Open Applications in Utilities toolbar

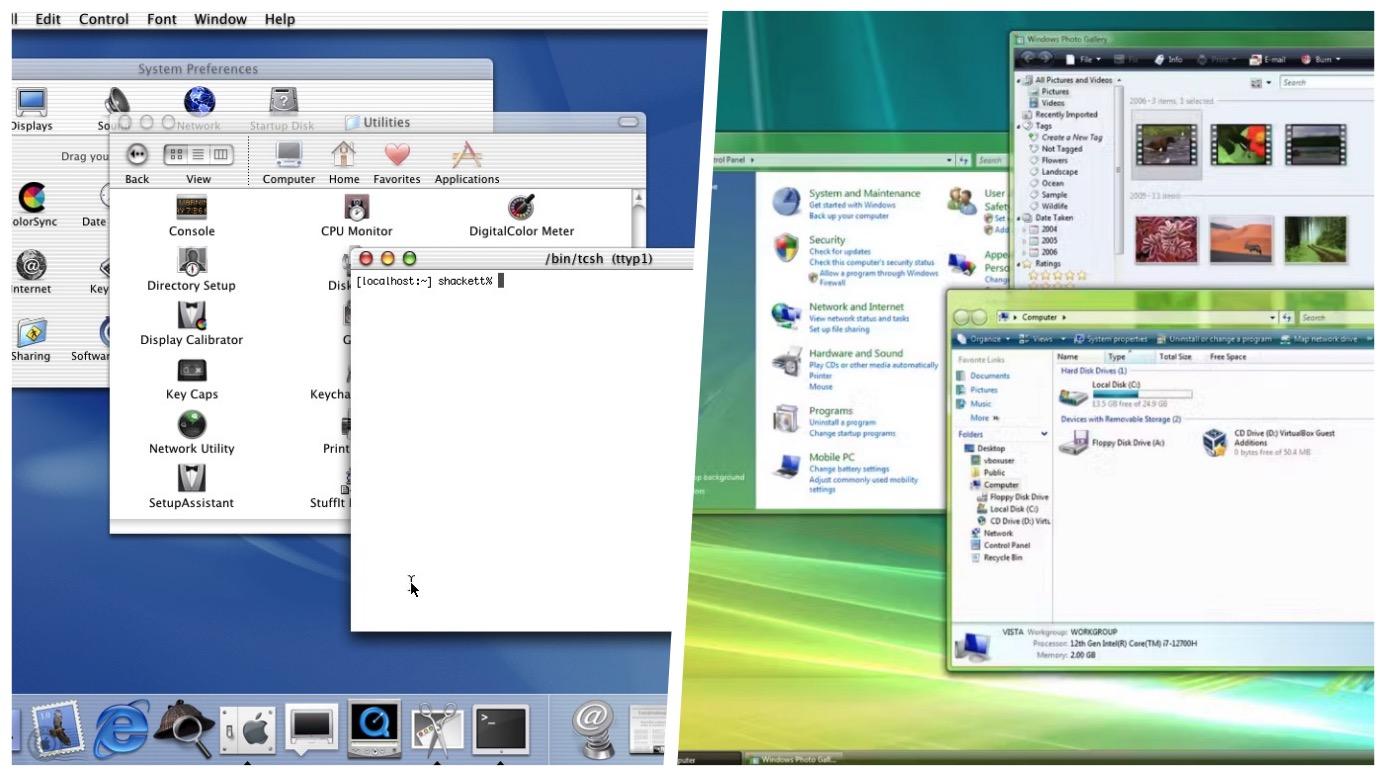pos(466,162)
